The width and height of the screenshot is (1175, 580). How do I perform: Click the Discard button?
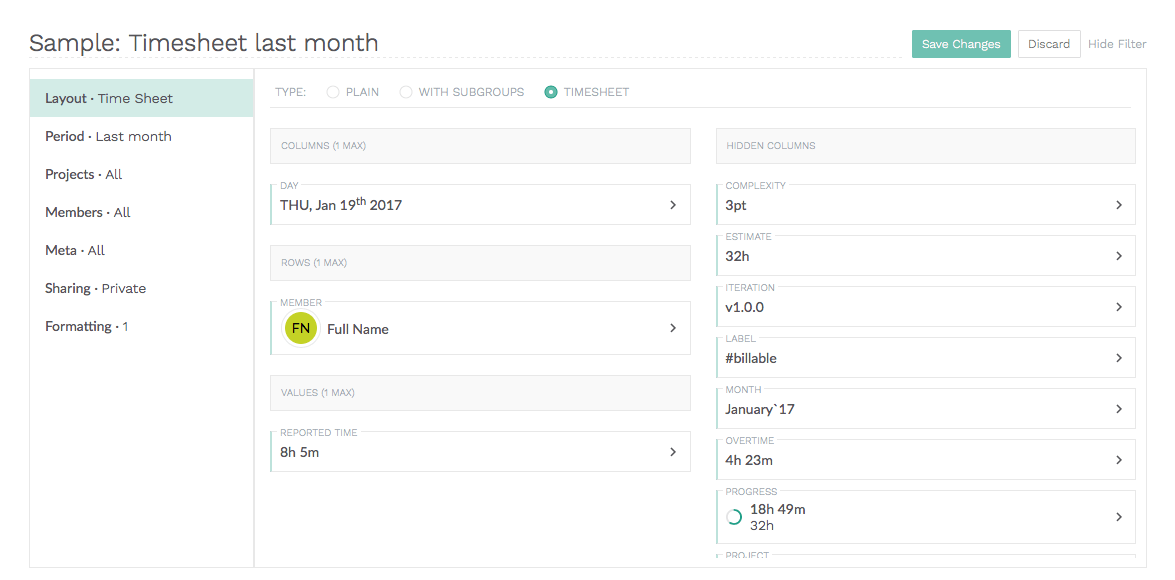pyautogui.click(x=1048, y=44)
